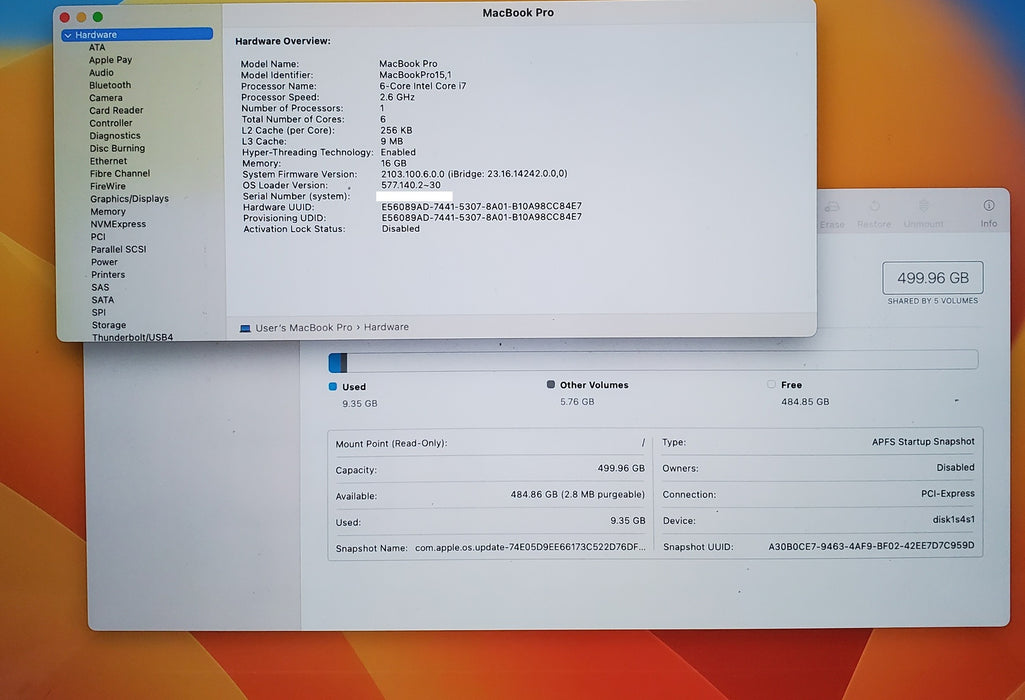Click the System Firmware Version value

[475, 174]
